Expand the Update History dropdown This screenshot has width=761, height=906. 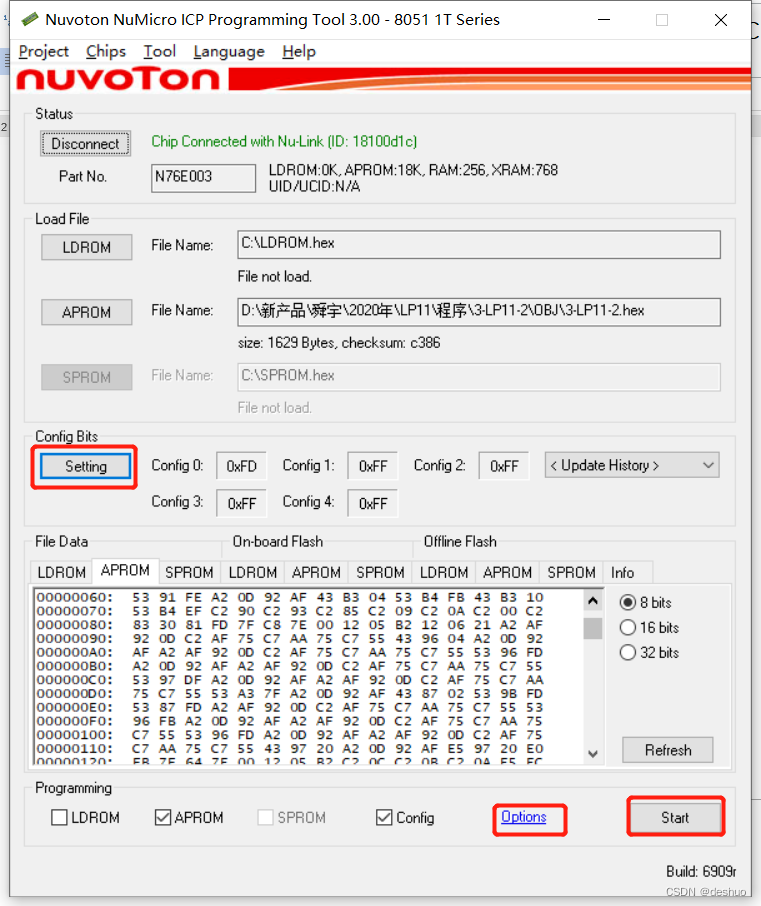[632, 465]
